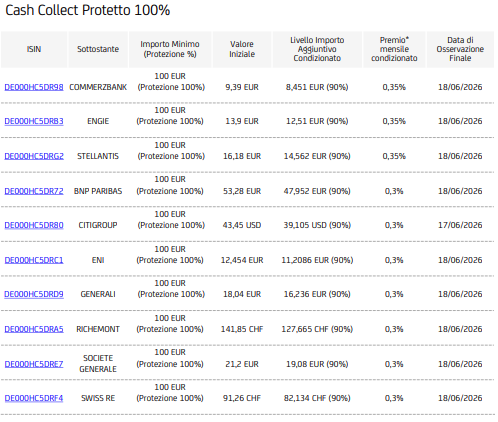Select the COMMERZBANK underlying cell
498x422 pixels.
(98, 87)
